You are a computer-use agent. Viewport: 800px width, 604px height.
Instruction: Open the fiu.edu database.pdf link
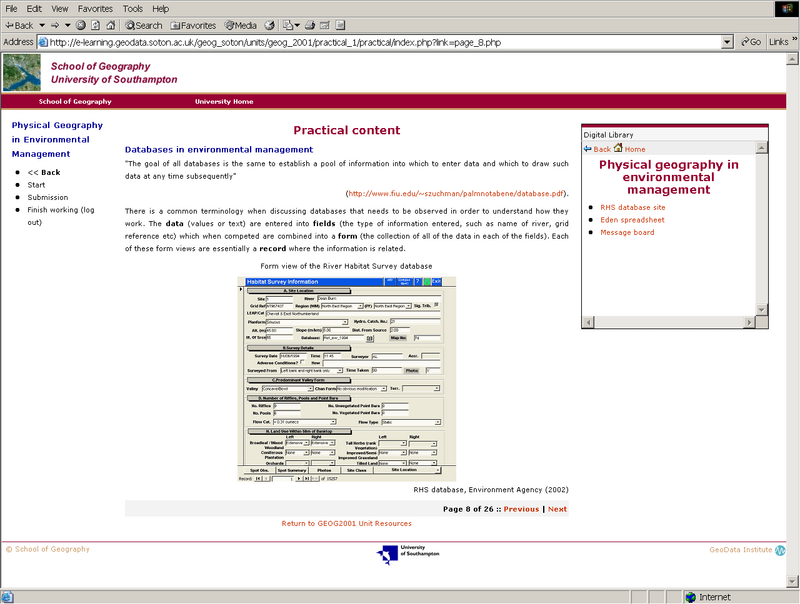tap(456, 193)
